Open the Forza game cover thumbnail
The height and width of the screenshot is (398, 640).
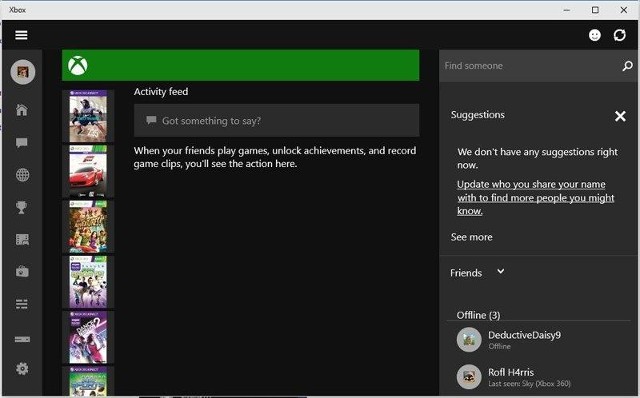[88, 171]
